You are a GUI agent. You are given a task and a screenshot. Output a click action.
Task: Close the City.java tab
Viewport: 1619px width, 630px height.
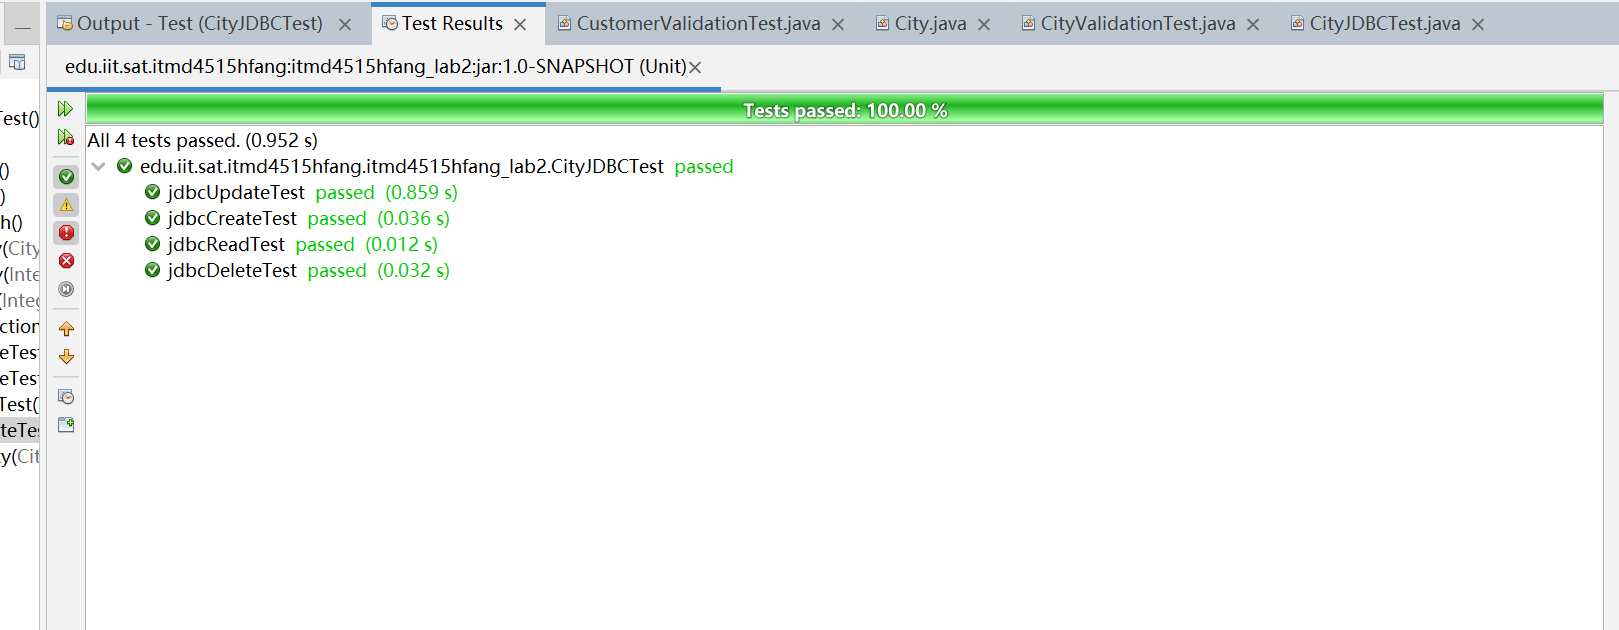pyautogui.click(x=984, y=25)
